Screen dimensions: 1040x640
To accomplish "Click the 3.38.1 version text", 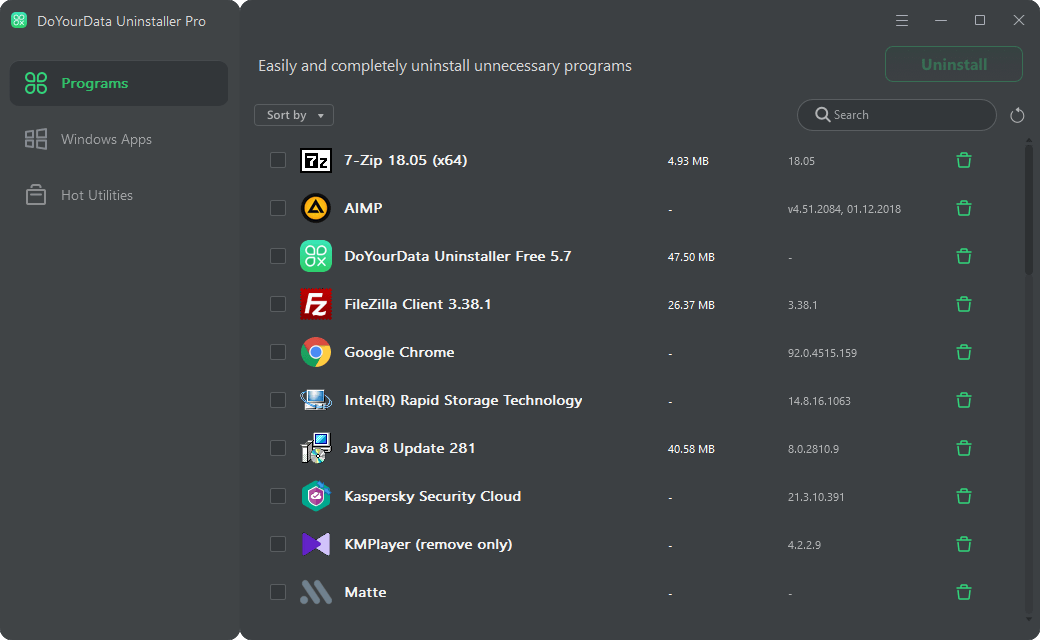I will (803, 306).
